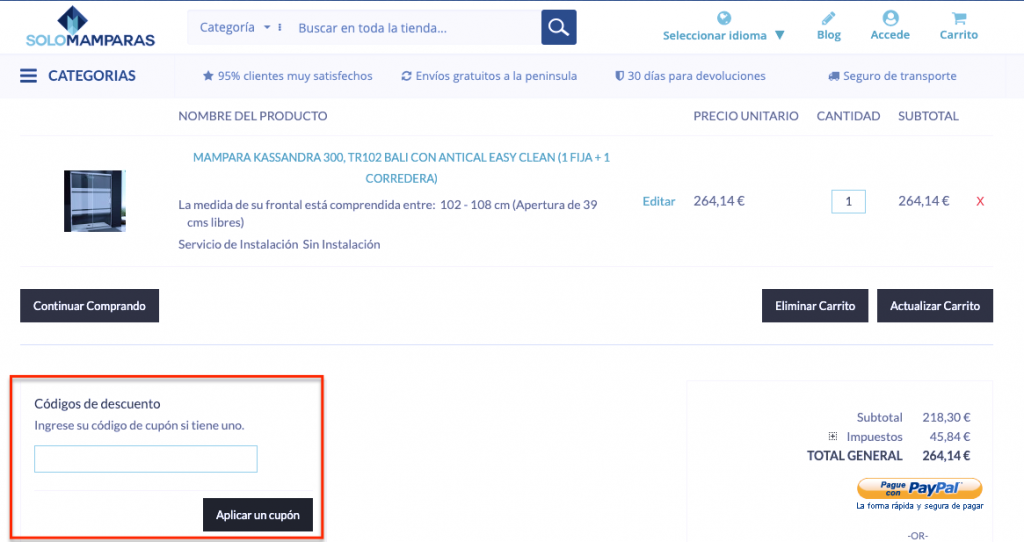
Task: Expand the Impuestos plus toggle
Action: (832, 437)
